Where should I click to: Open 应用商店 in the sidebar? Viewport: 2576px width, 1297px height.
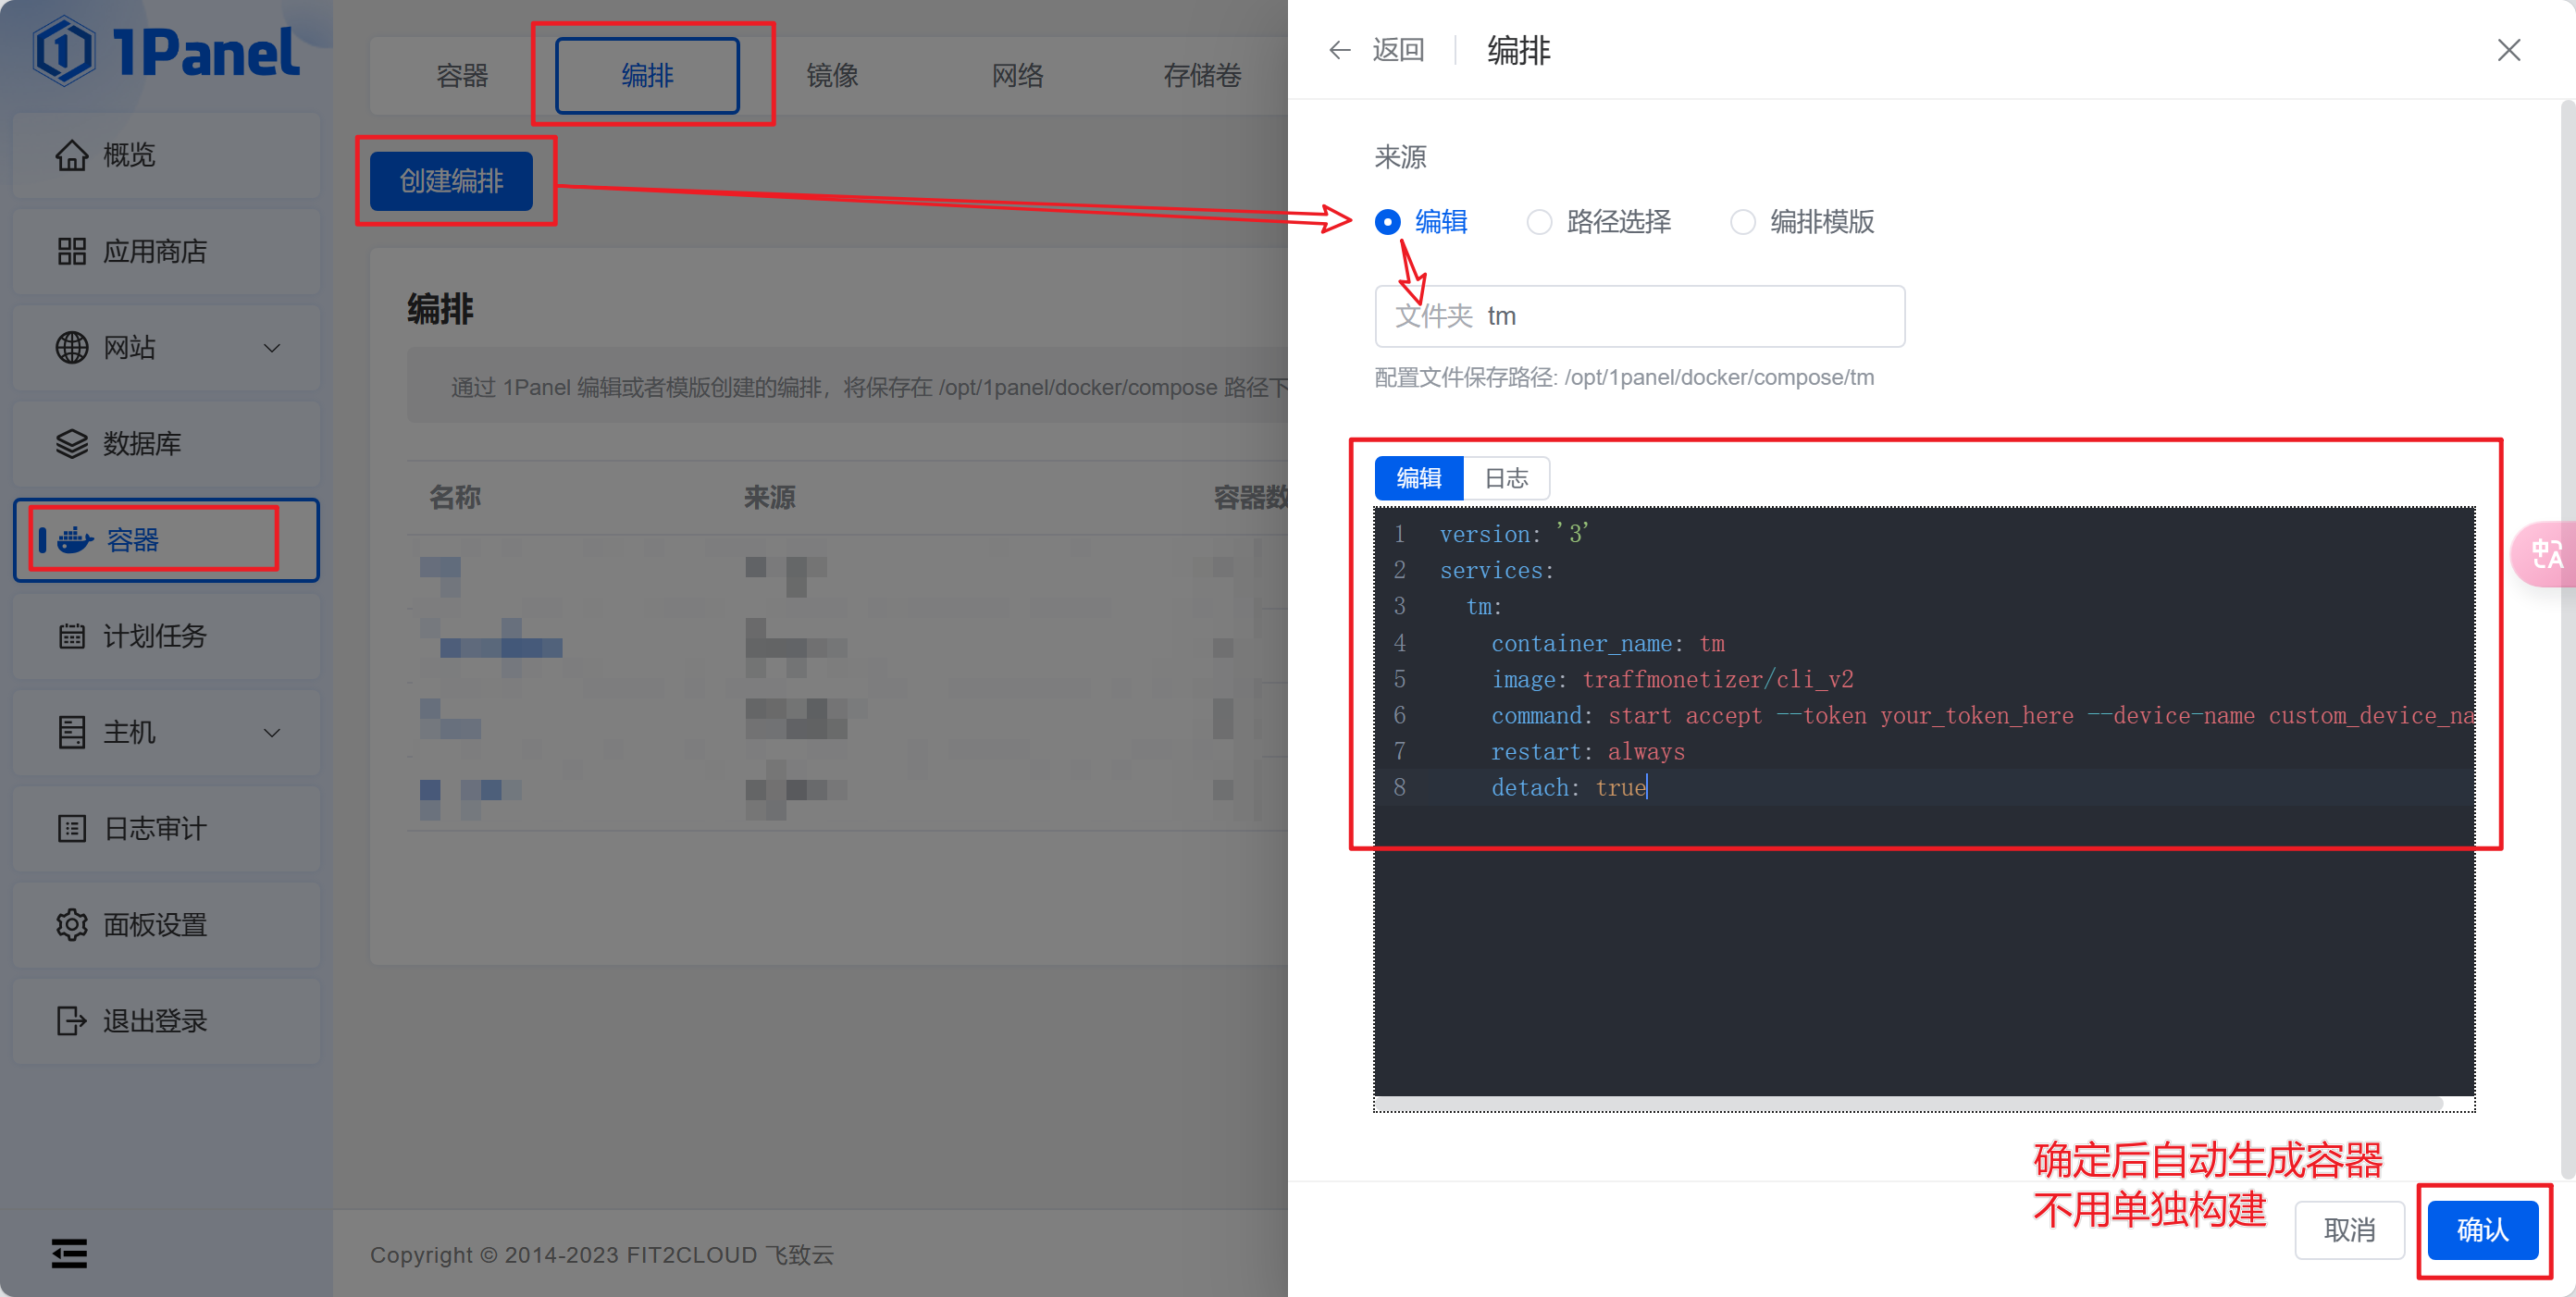[166, 251]
